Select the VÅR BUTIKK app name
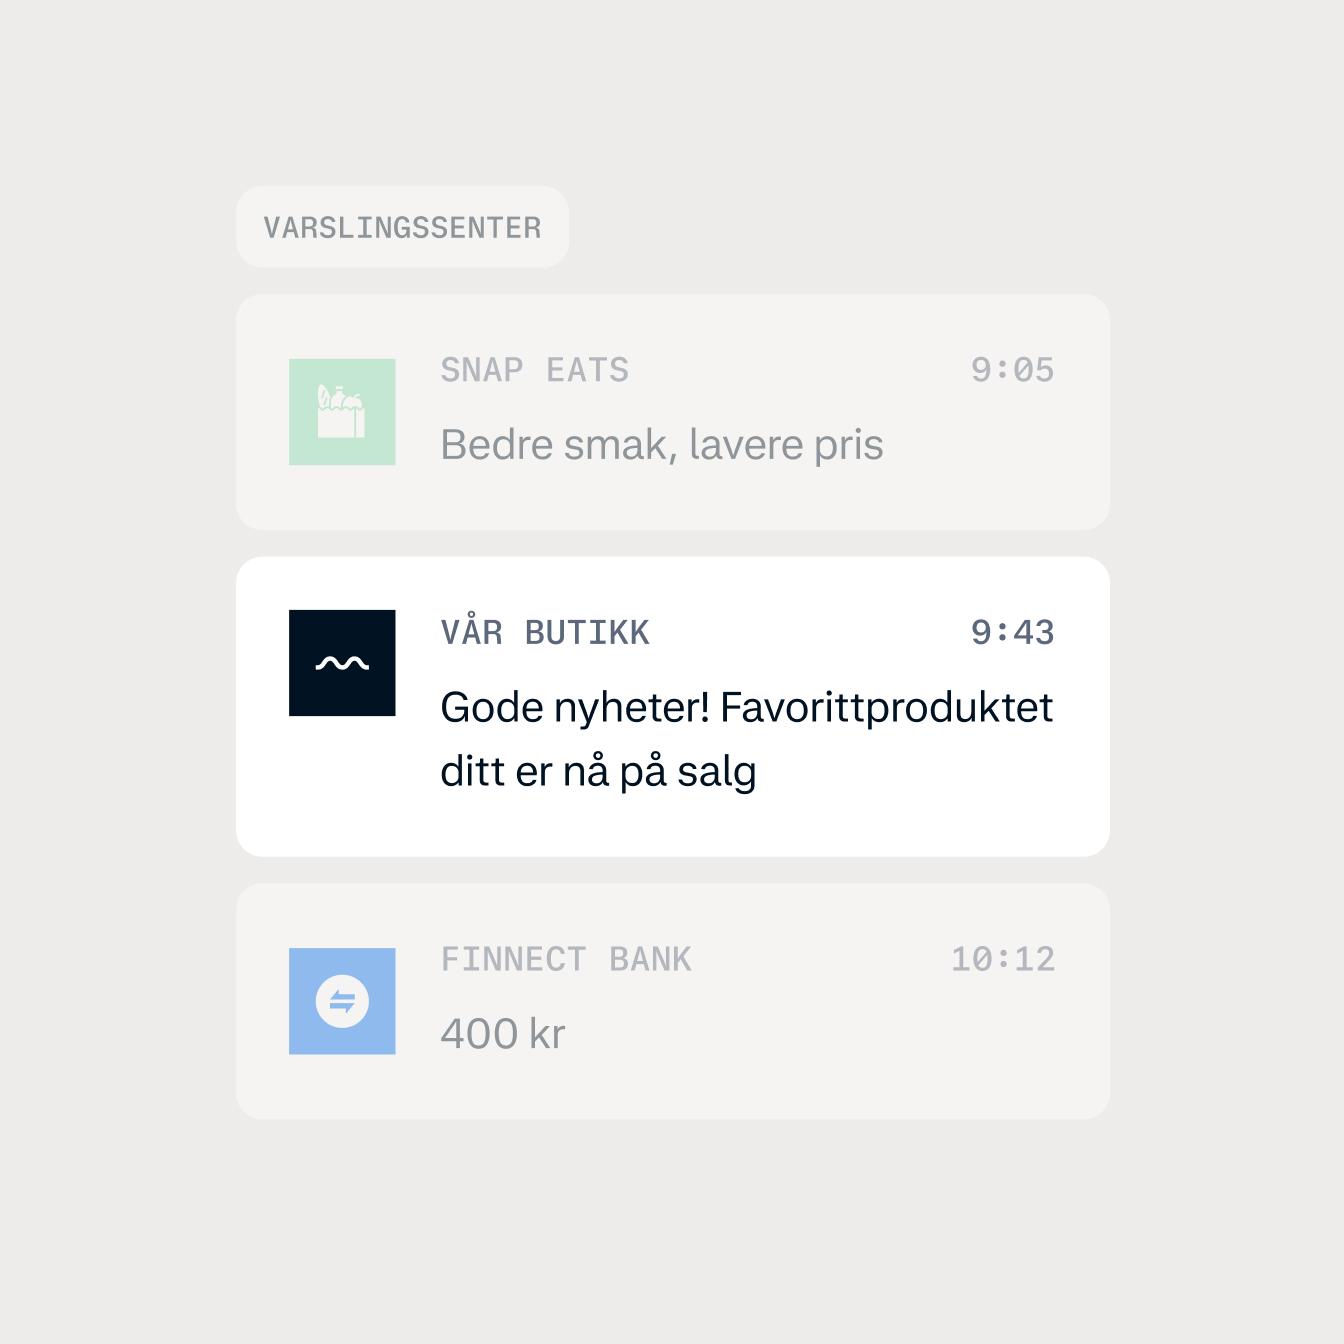The width and height of the screenshot is (1344, 1344). (x=545, y=632)
